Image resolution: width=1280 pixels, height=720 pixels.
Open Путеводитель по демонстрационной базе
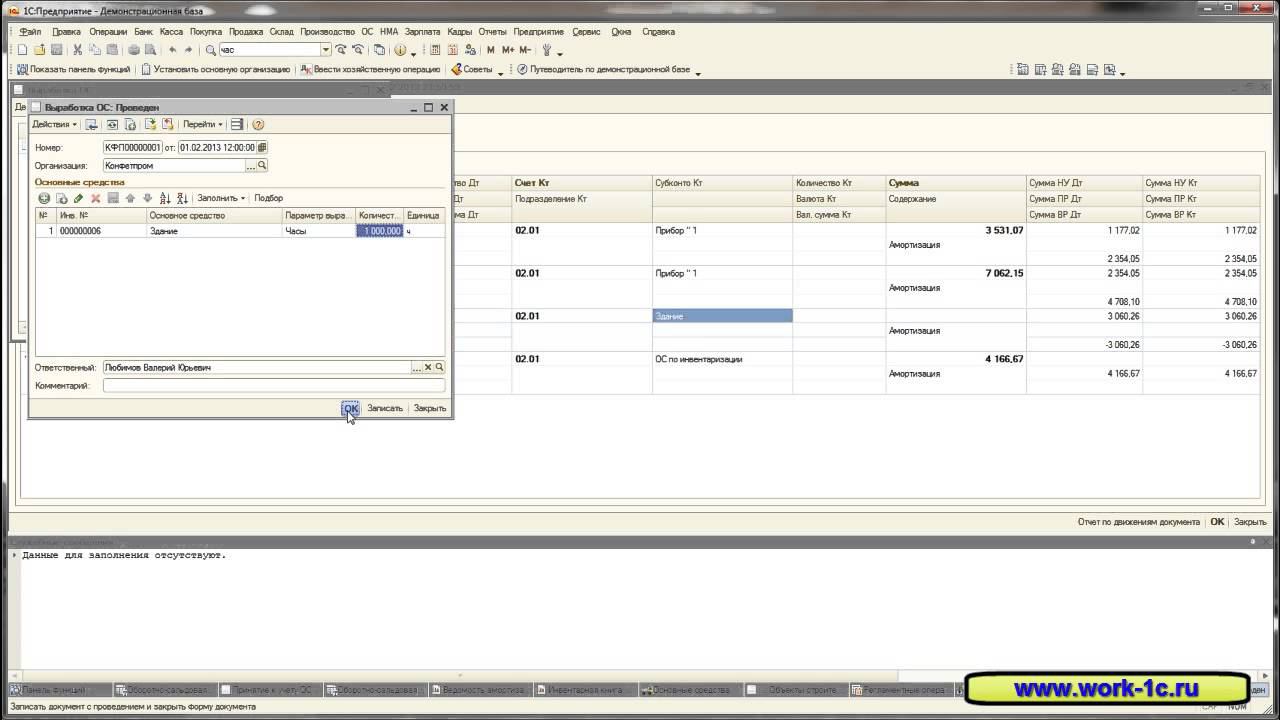(x=603, y=70)
